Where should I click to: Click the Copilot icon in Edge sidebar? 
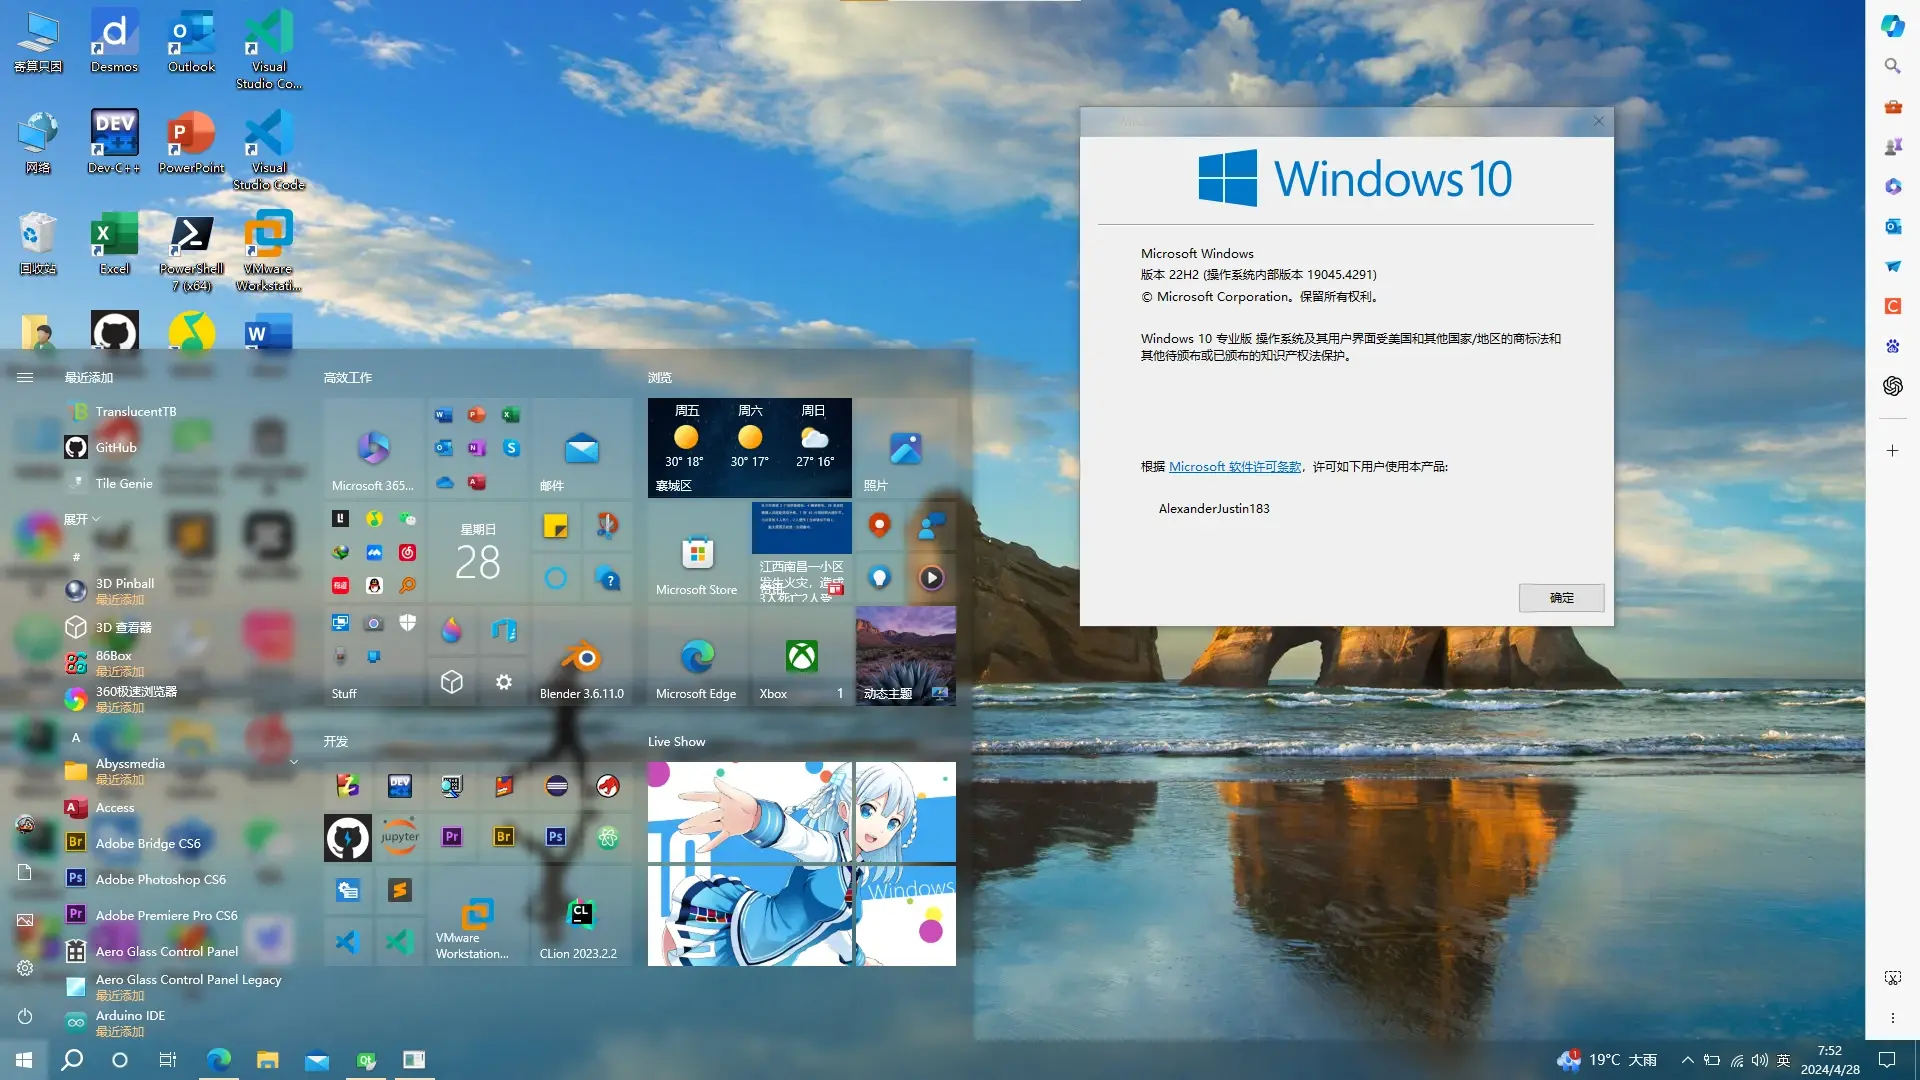tap(1892, 26)
